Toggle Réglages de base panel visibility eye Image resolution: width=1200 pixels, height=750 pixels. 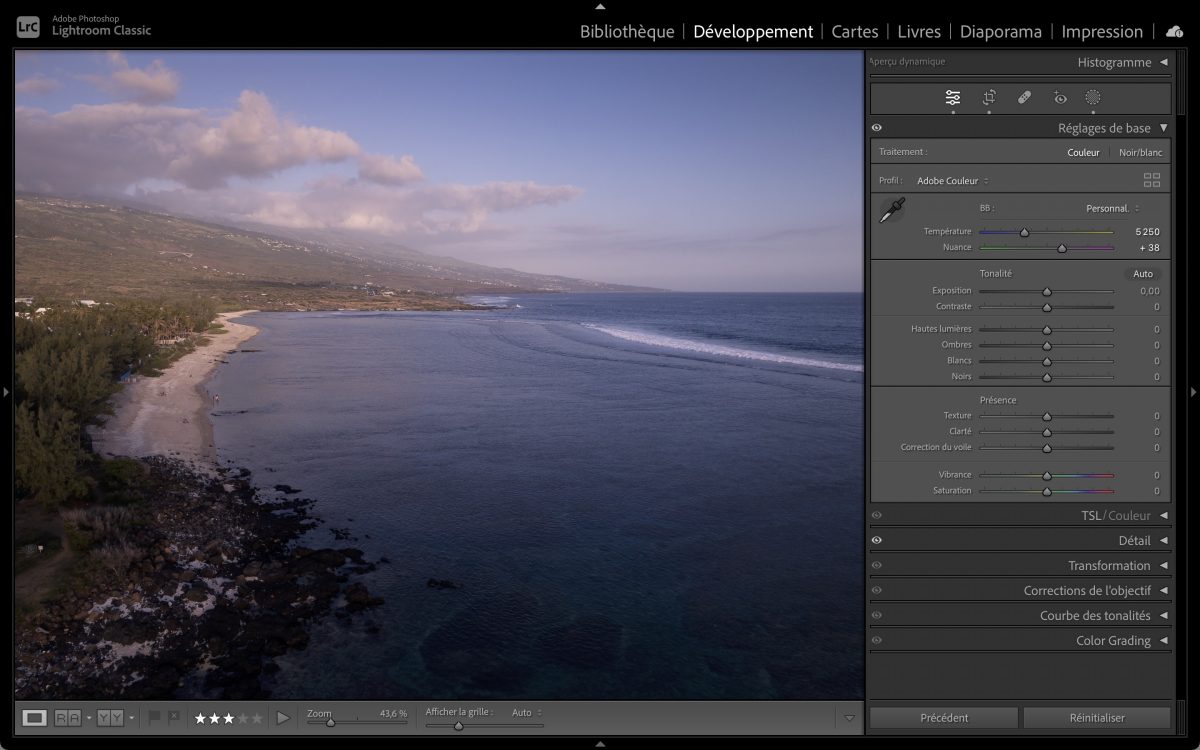(877, 128)
